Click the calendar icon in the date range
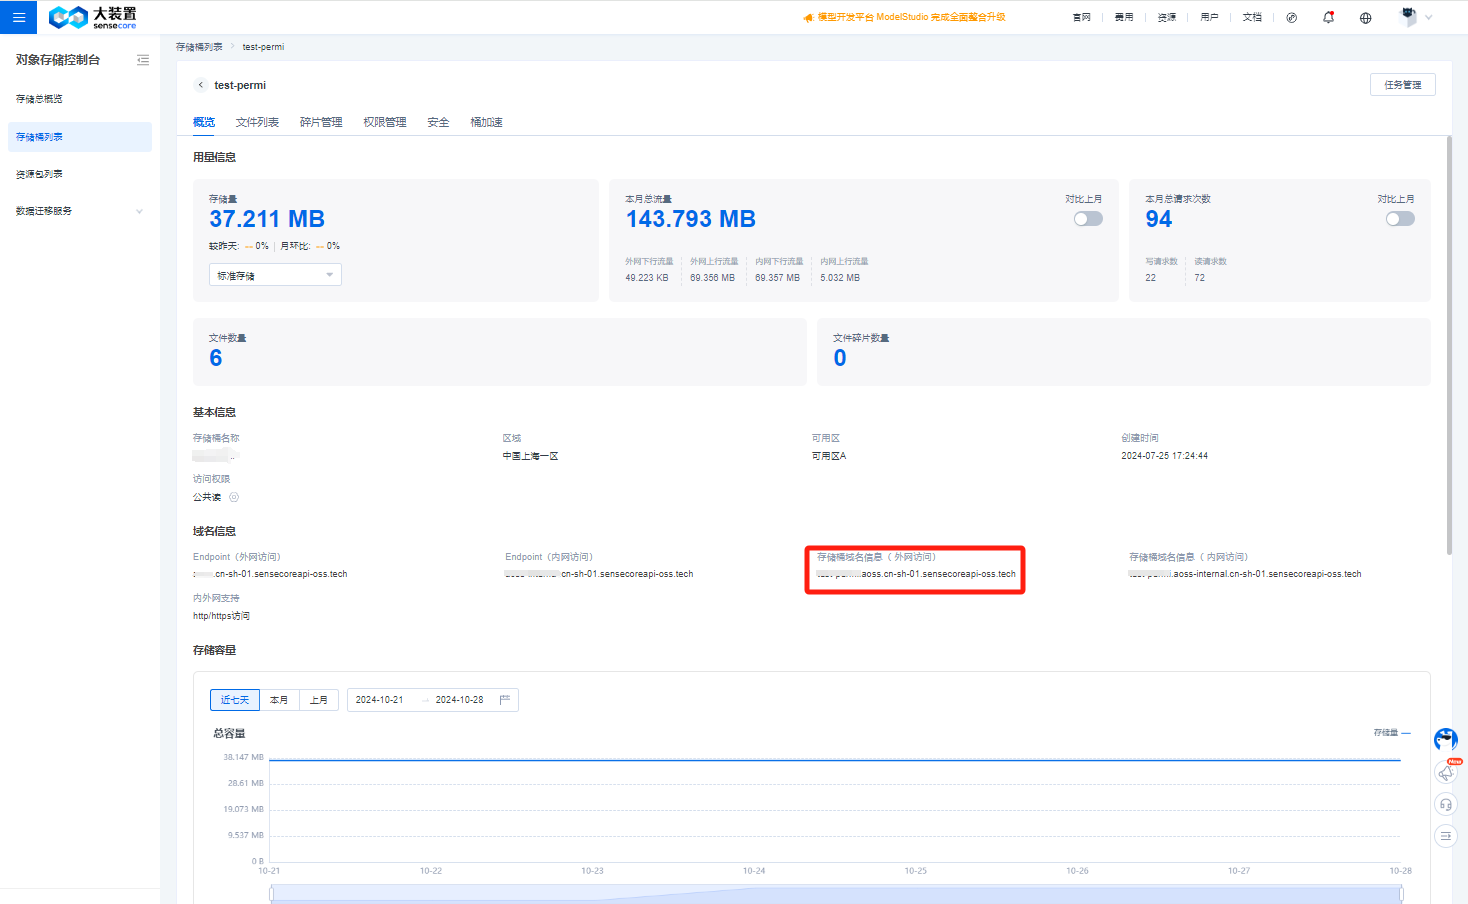Image resolution: width=1468 pixels, height=904 pixels. coord(505,700)
